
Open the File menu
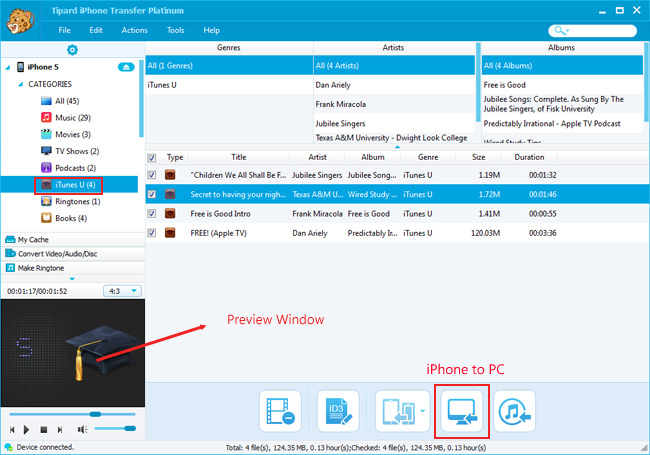(x=64, y=30)
